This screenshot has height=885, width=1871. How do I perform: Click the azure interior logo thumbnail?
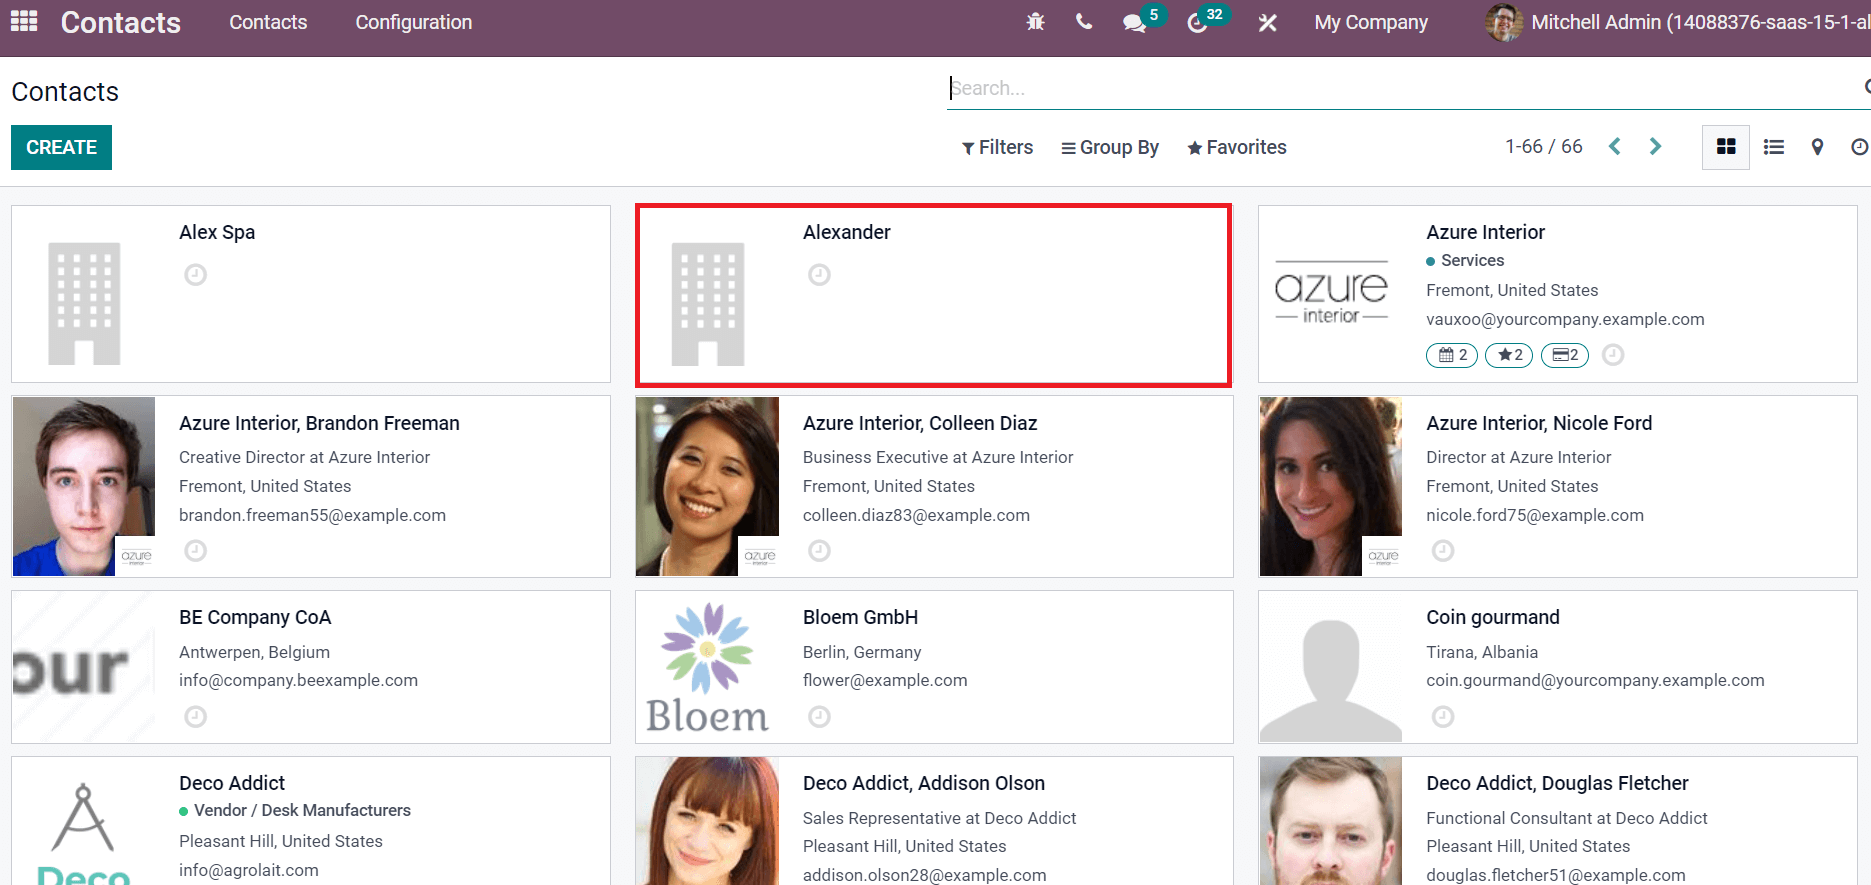[x=1331, y=293]
